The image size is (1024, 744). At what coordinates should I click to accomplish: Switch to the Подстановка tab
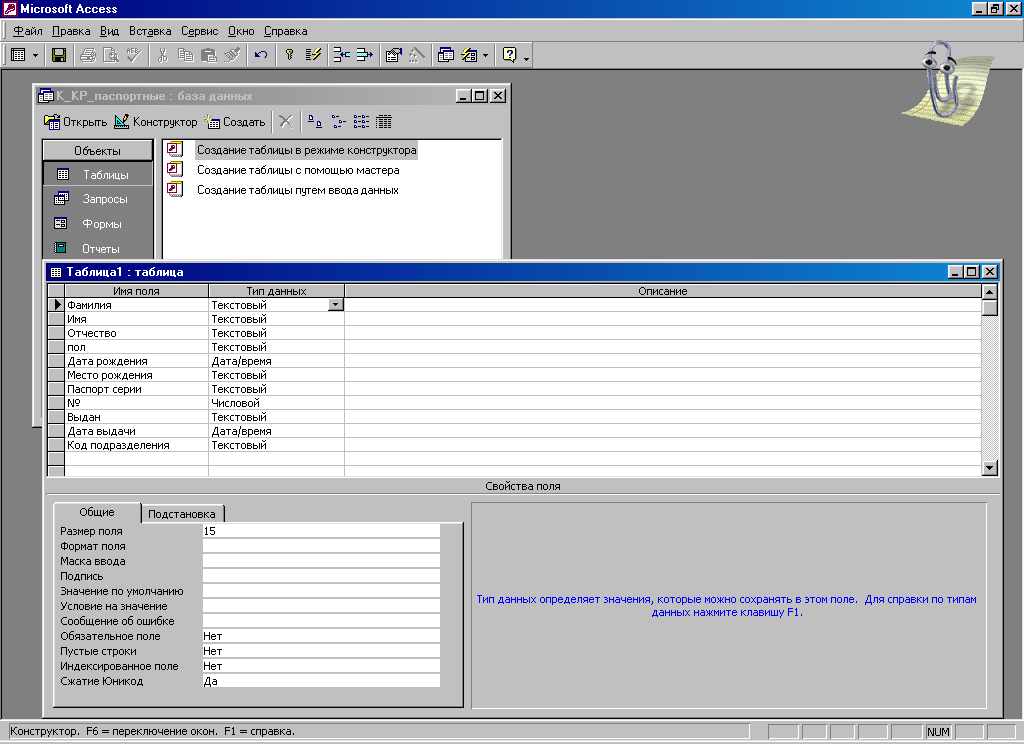point(182,514)
